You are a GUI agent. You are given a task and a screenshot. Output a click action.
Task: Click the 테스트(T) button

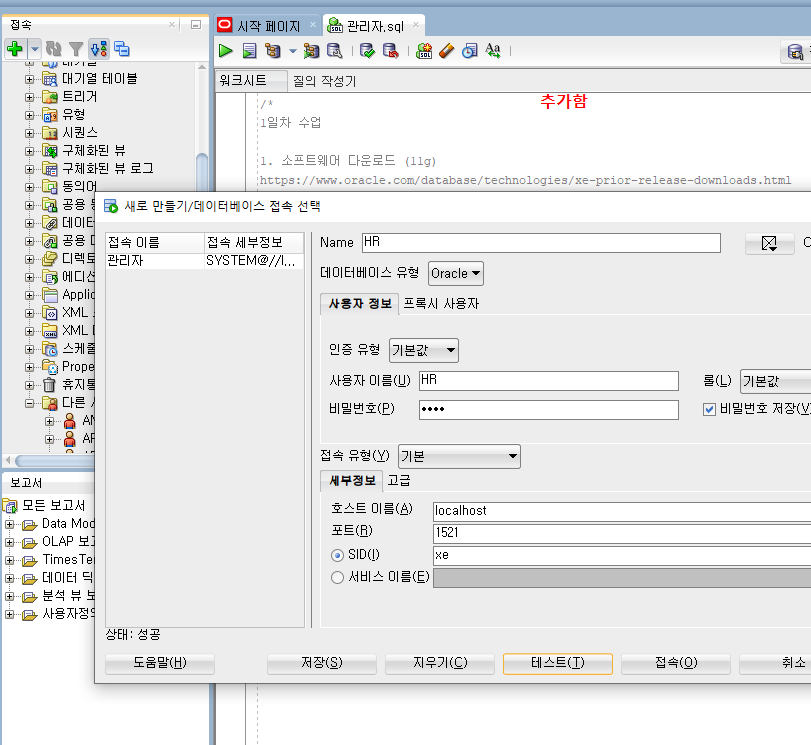coord(558,663)
